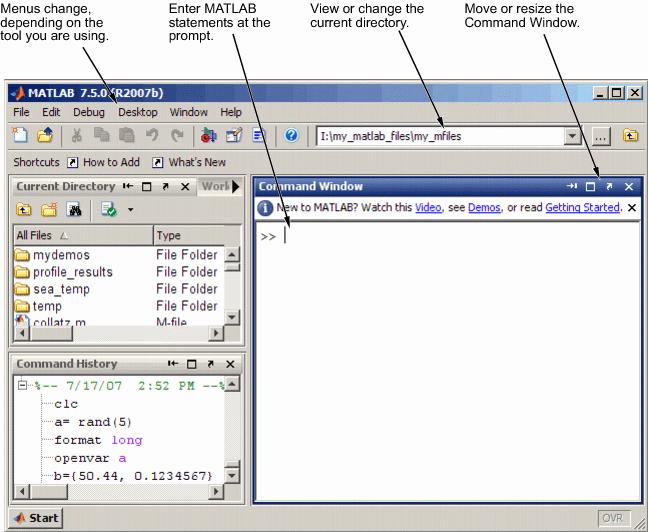
Task: Select the openvar a history entry
Action: (x=90, y=458)
